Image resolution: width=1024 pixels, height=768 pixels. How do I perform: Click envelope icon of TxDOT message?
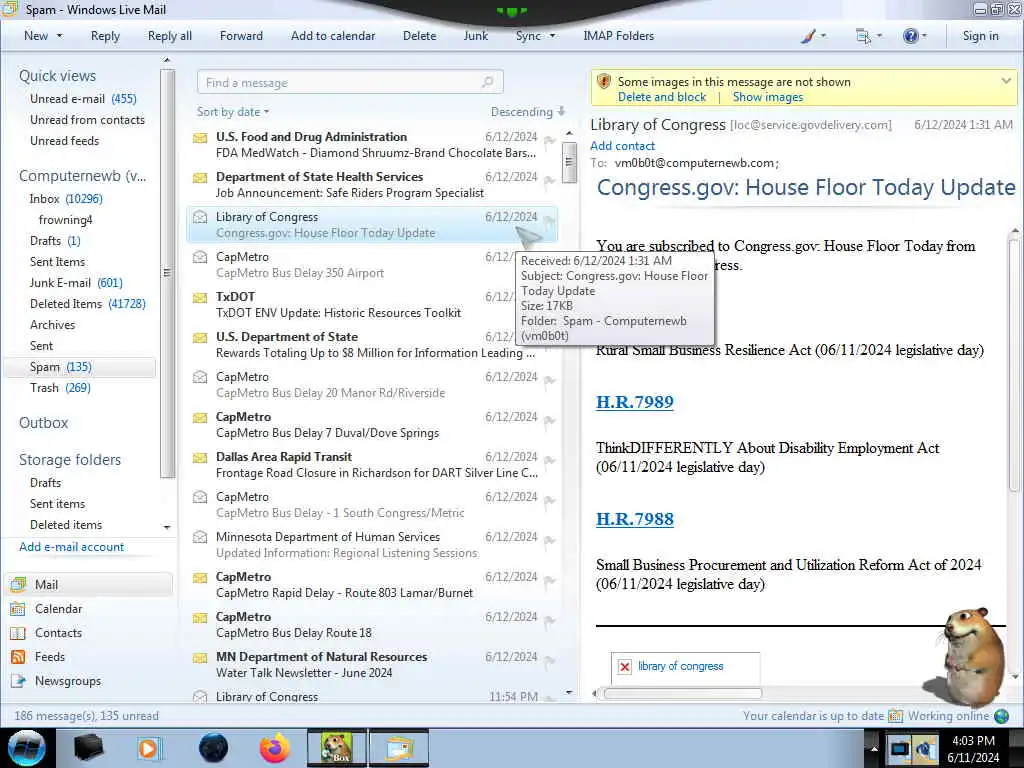click(x=200, y=298)
